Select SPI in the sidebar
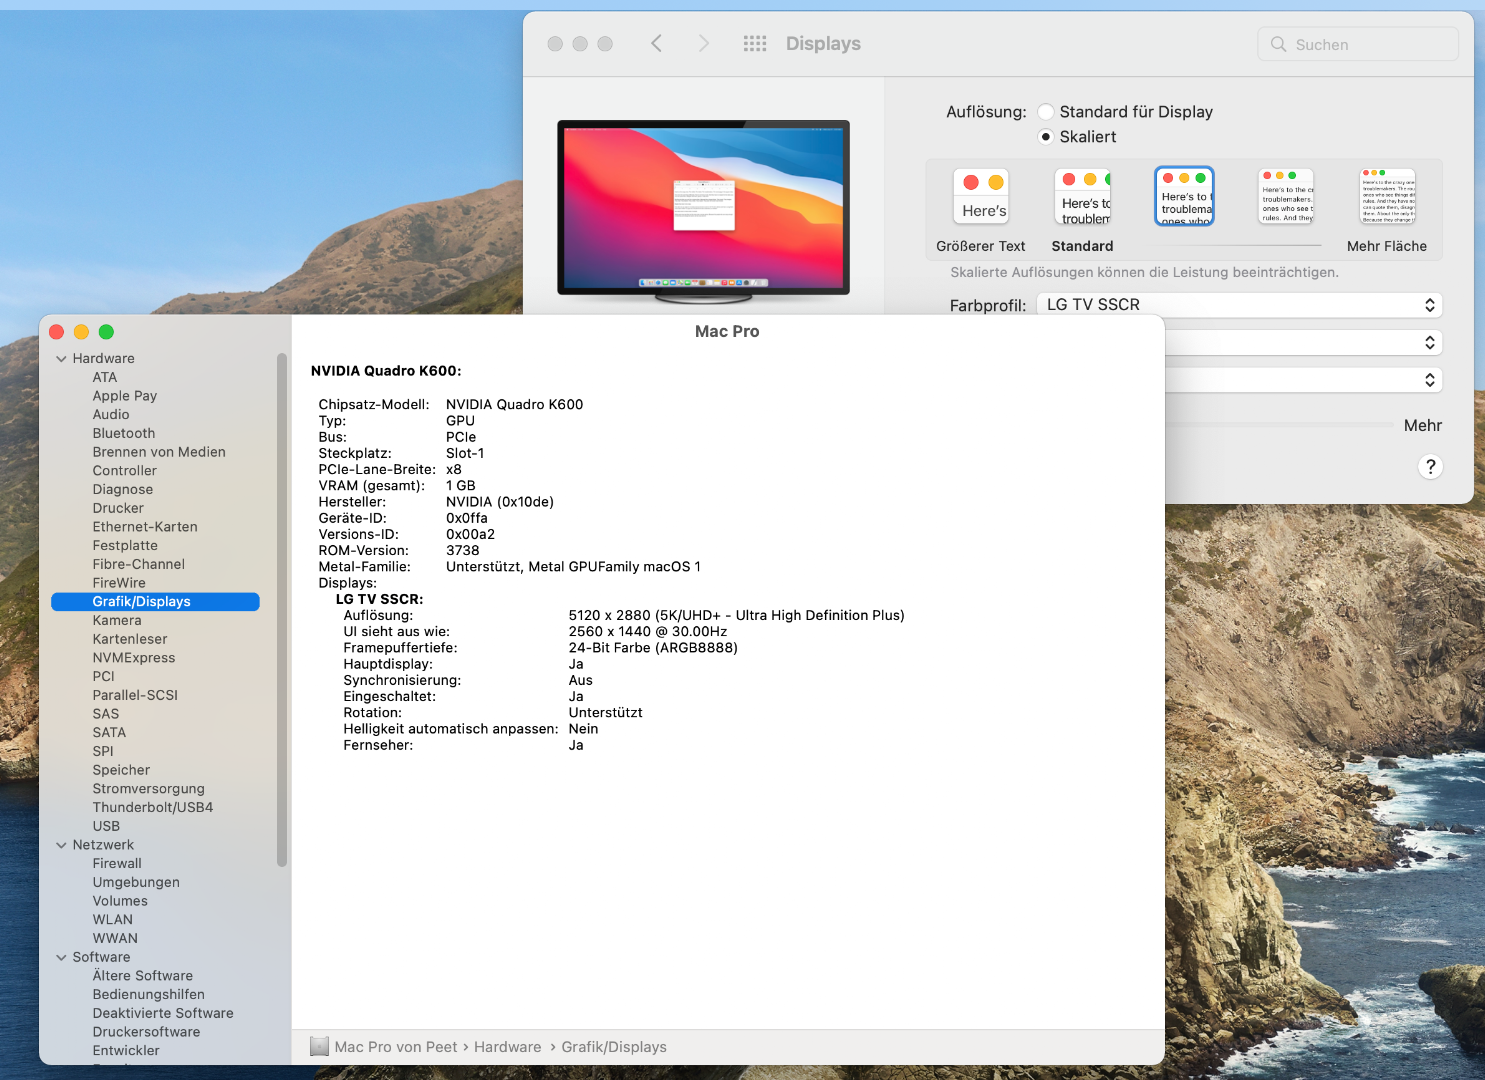This screenshot has height=1080, width=1485. tap(103, 751)
